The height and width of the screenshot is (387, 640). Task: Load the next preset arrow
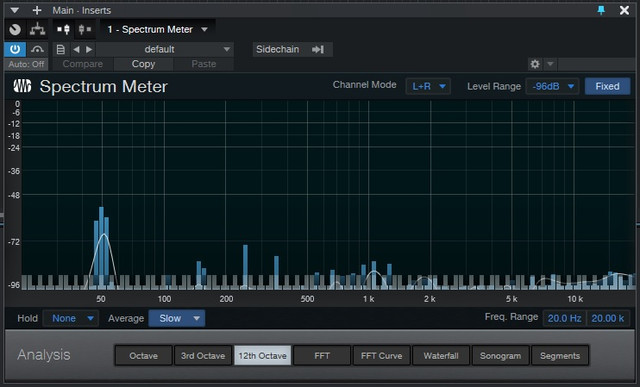(x=89, y=49)
